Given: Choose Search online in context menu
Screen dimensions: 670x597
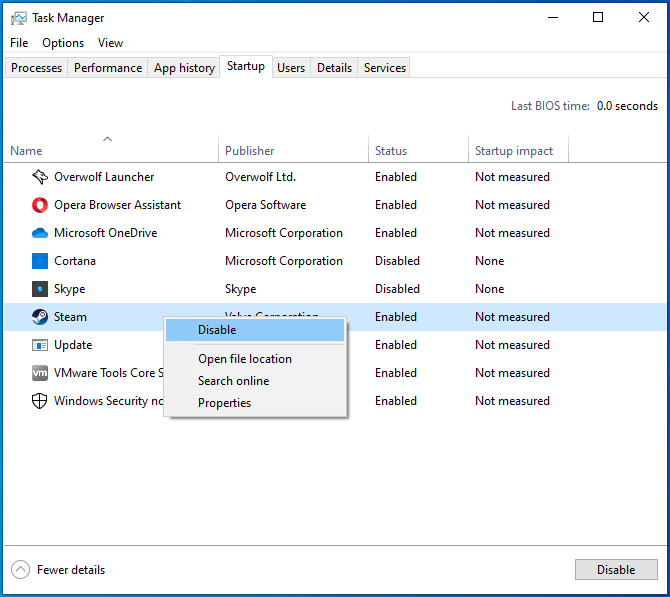Looking at the screenshot, I should 255,381.
